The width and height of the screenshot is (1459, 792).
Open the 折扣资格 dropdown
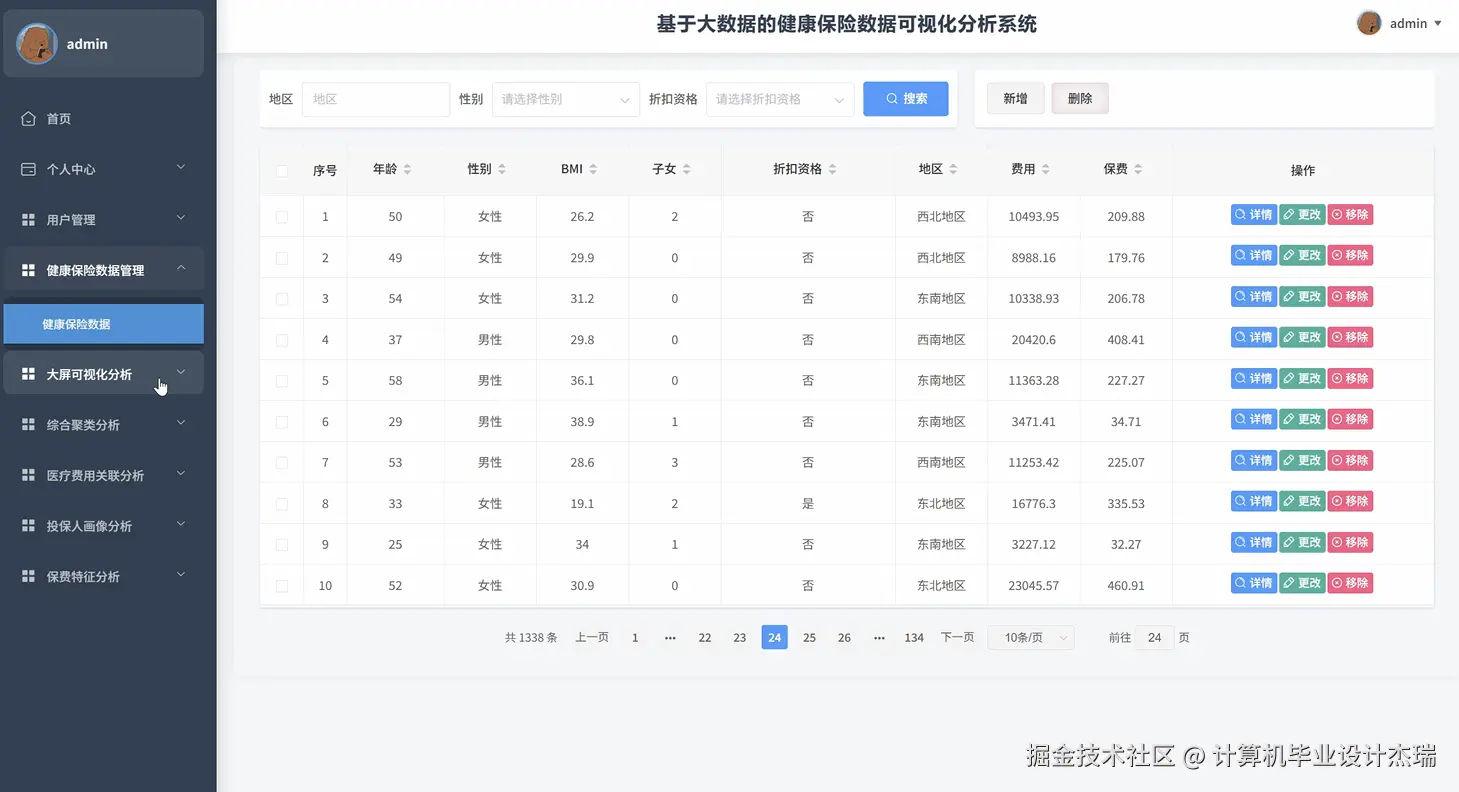click(x=779, y=99)
